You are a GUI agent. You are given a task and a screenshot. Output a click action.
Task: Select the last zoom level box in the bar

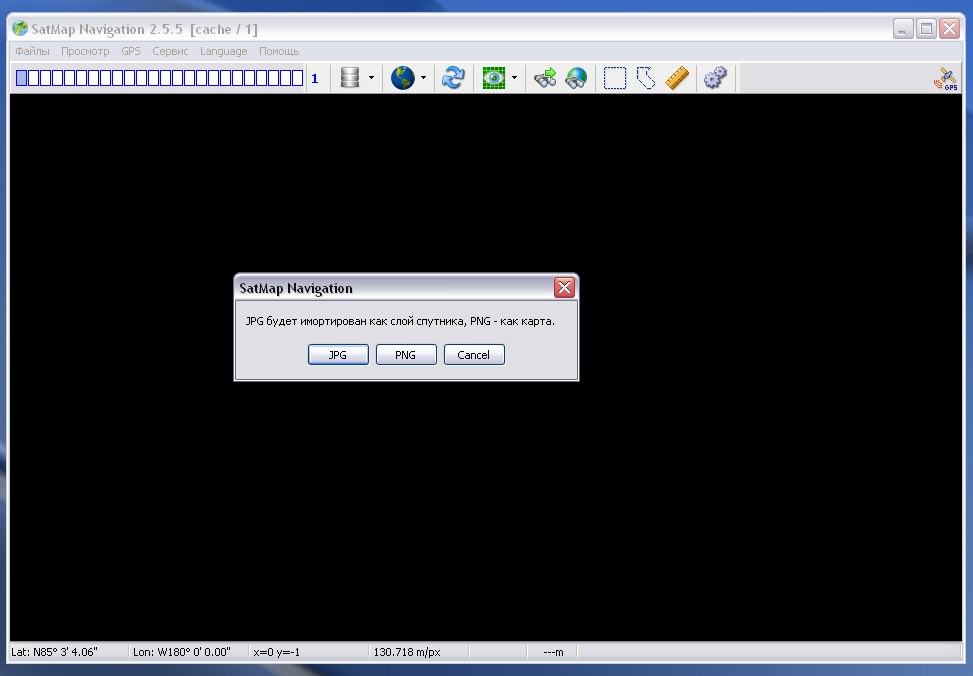pos(297,78)
